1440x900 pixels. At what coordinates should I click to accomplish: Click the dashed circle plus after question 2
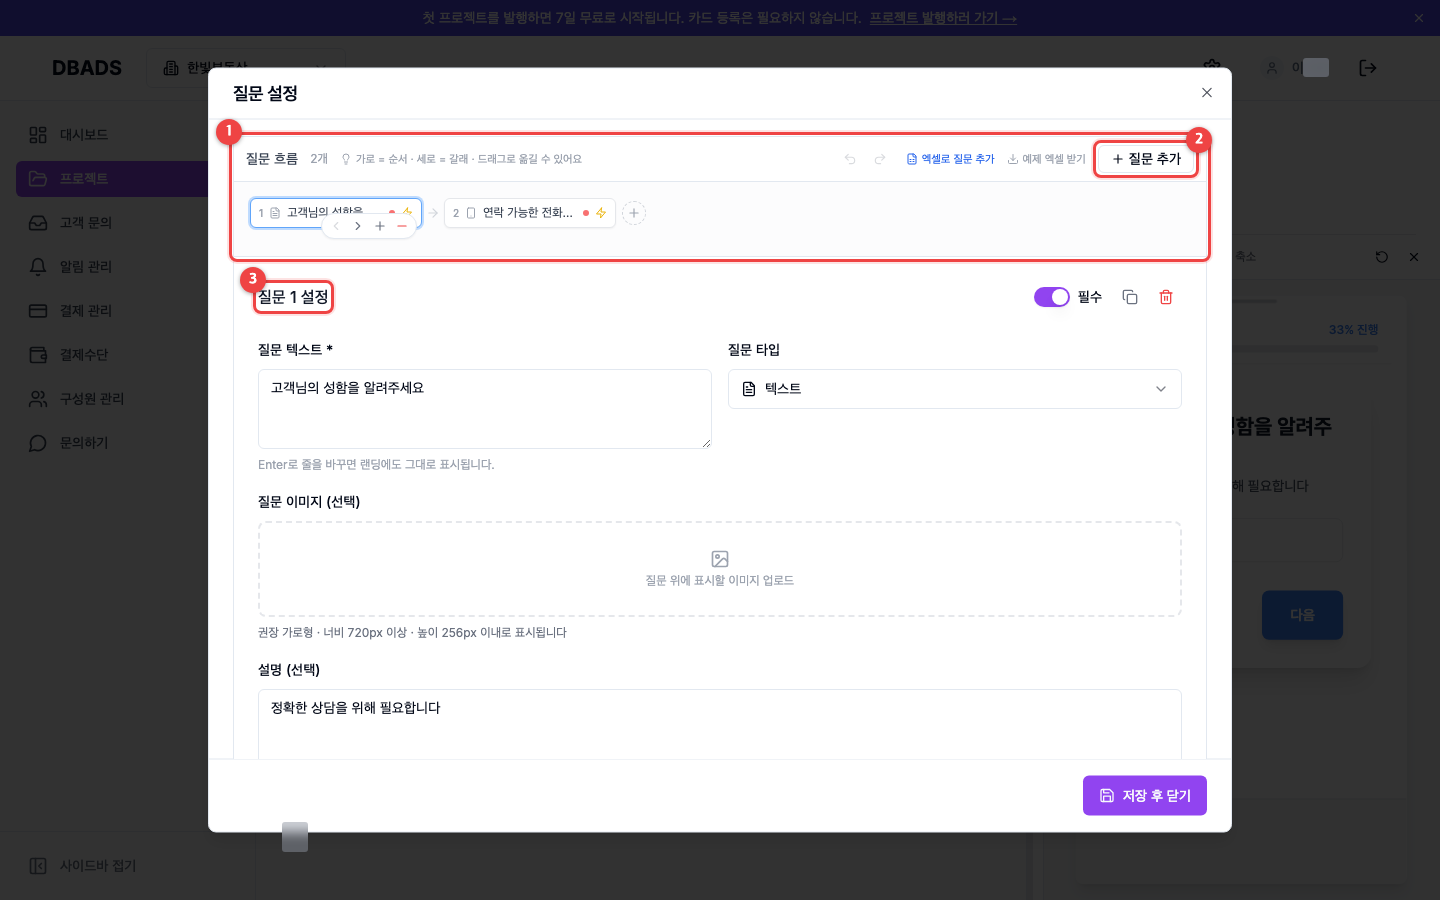[x=634, y=213]
